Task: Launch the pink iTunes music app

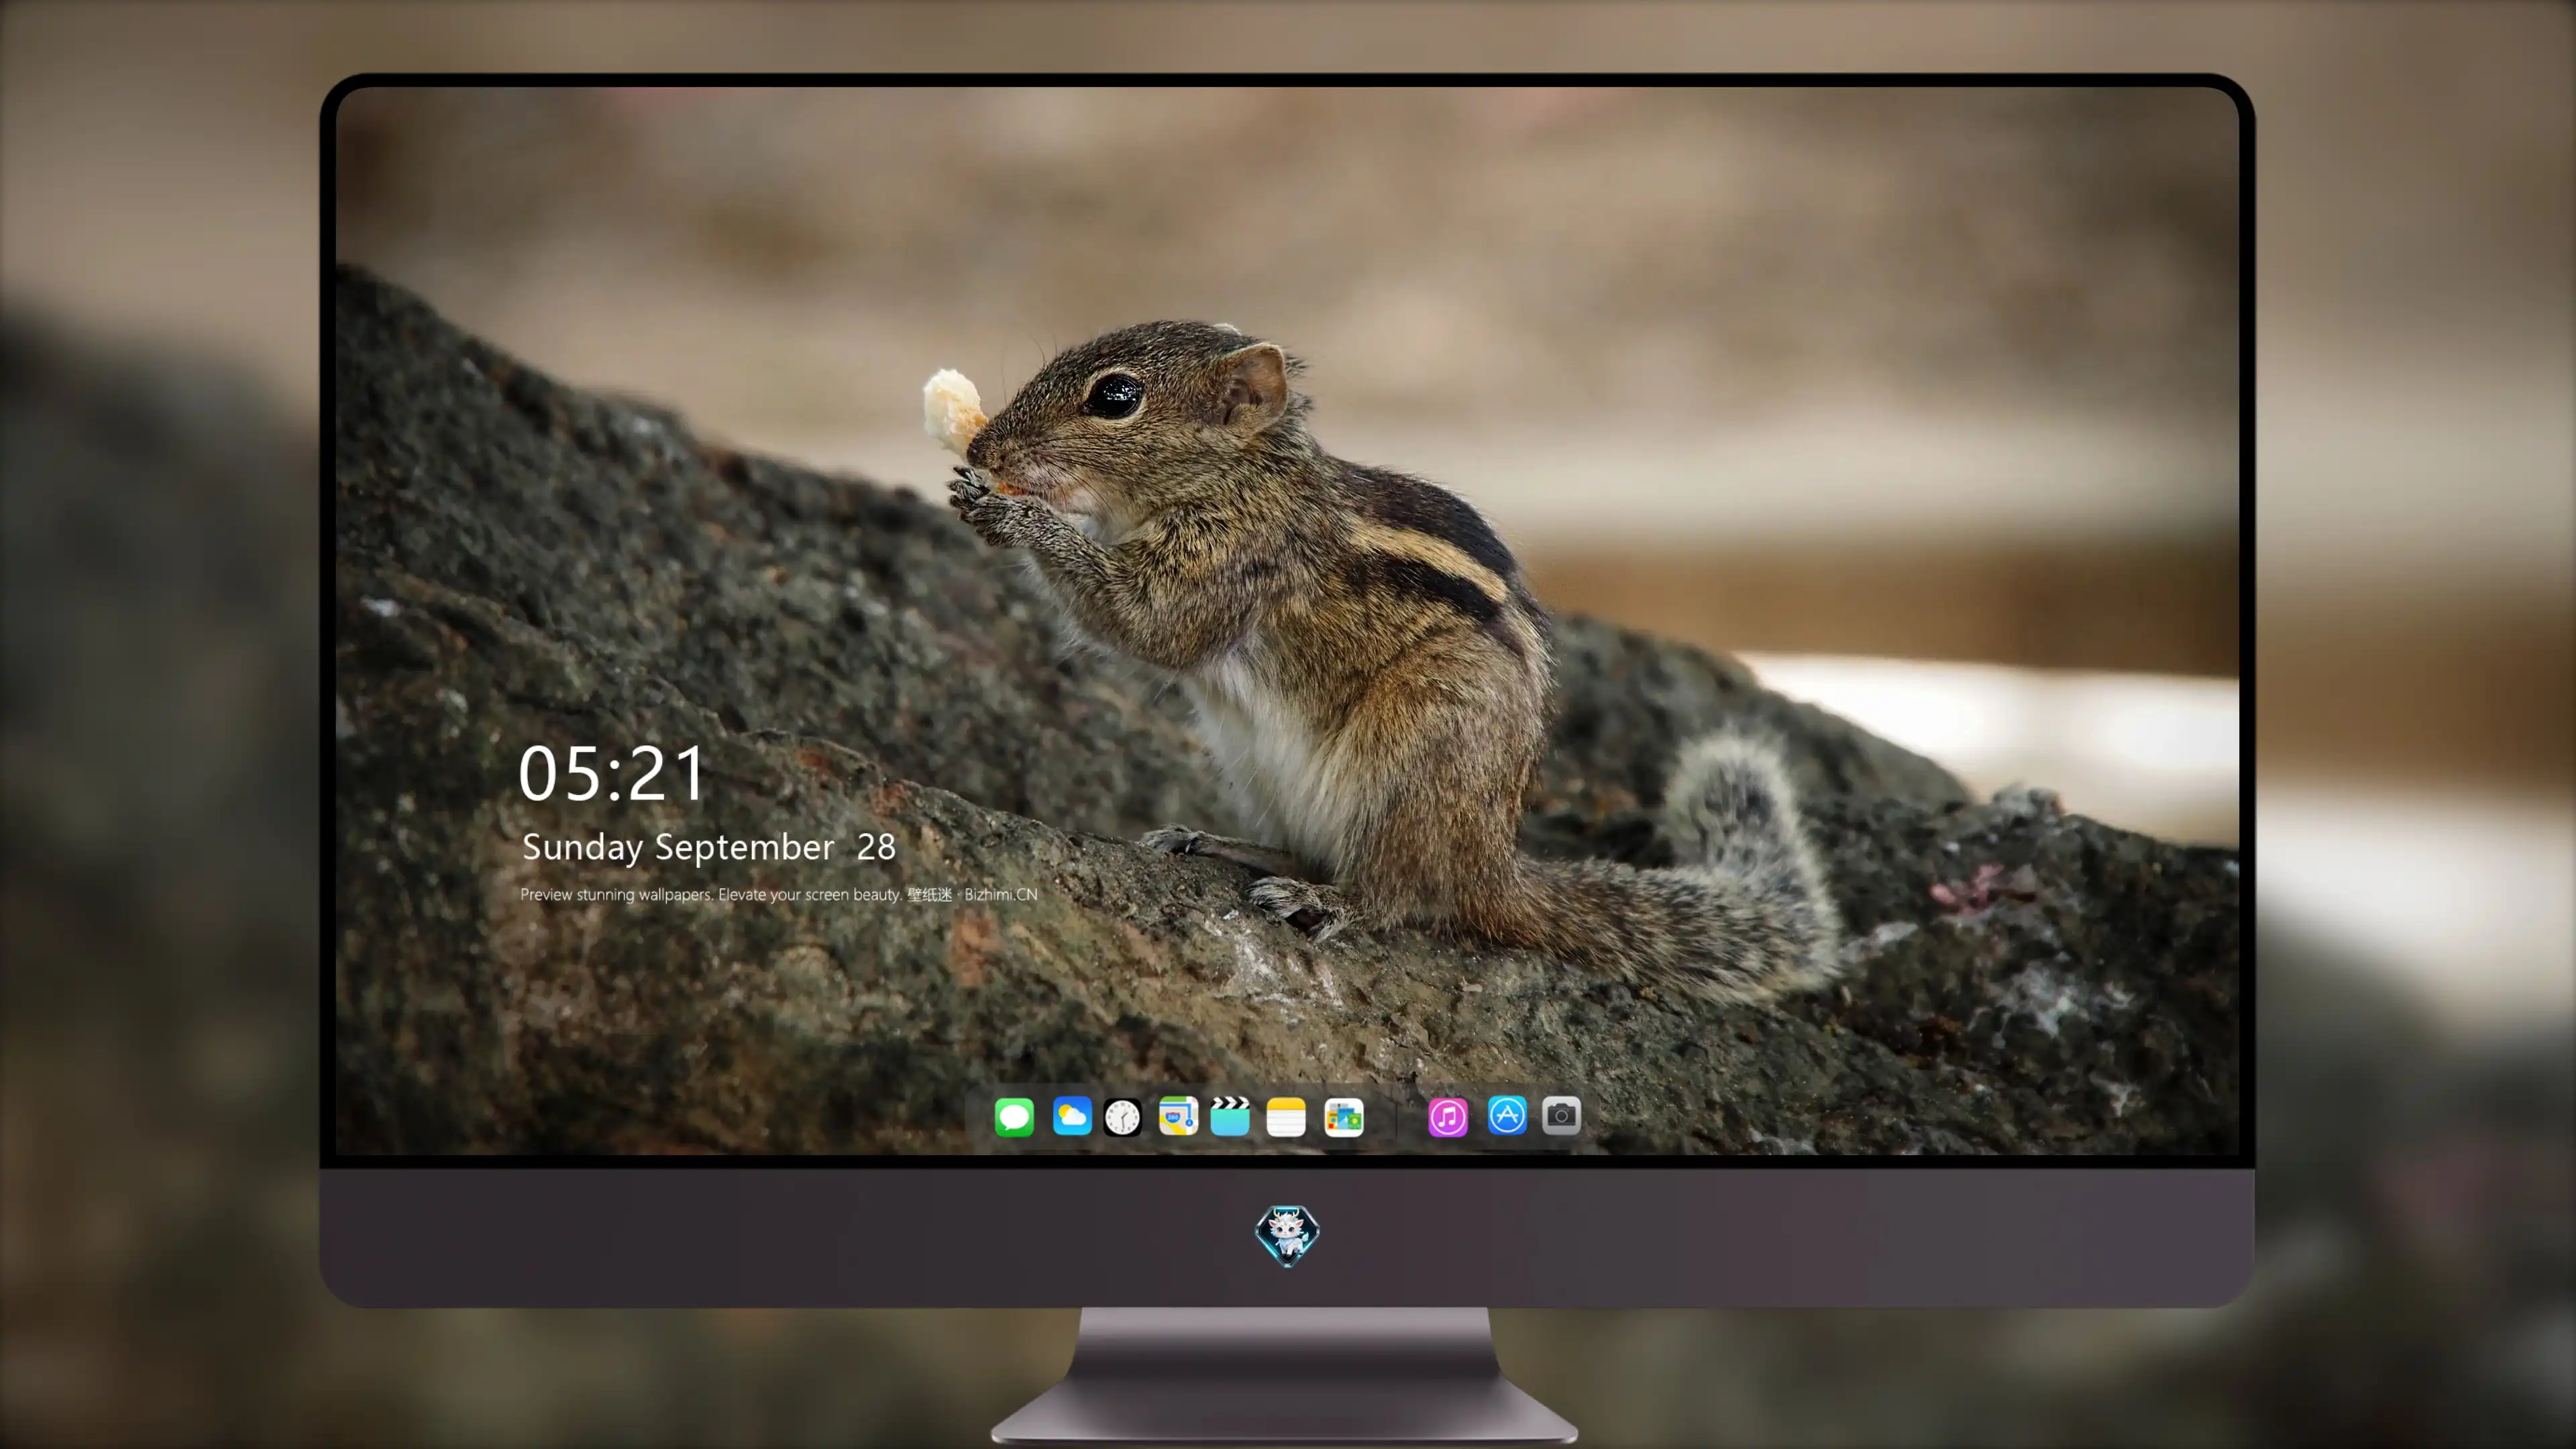Action: click(1448, 1117)
